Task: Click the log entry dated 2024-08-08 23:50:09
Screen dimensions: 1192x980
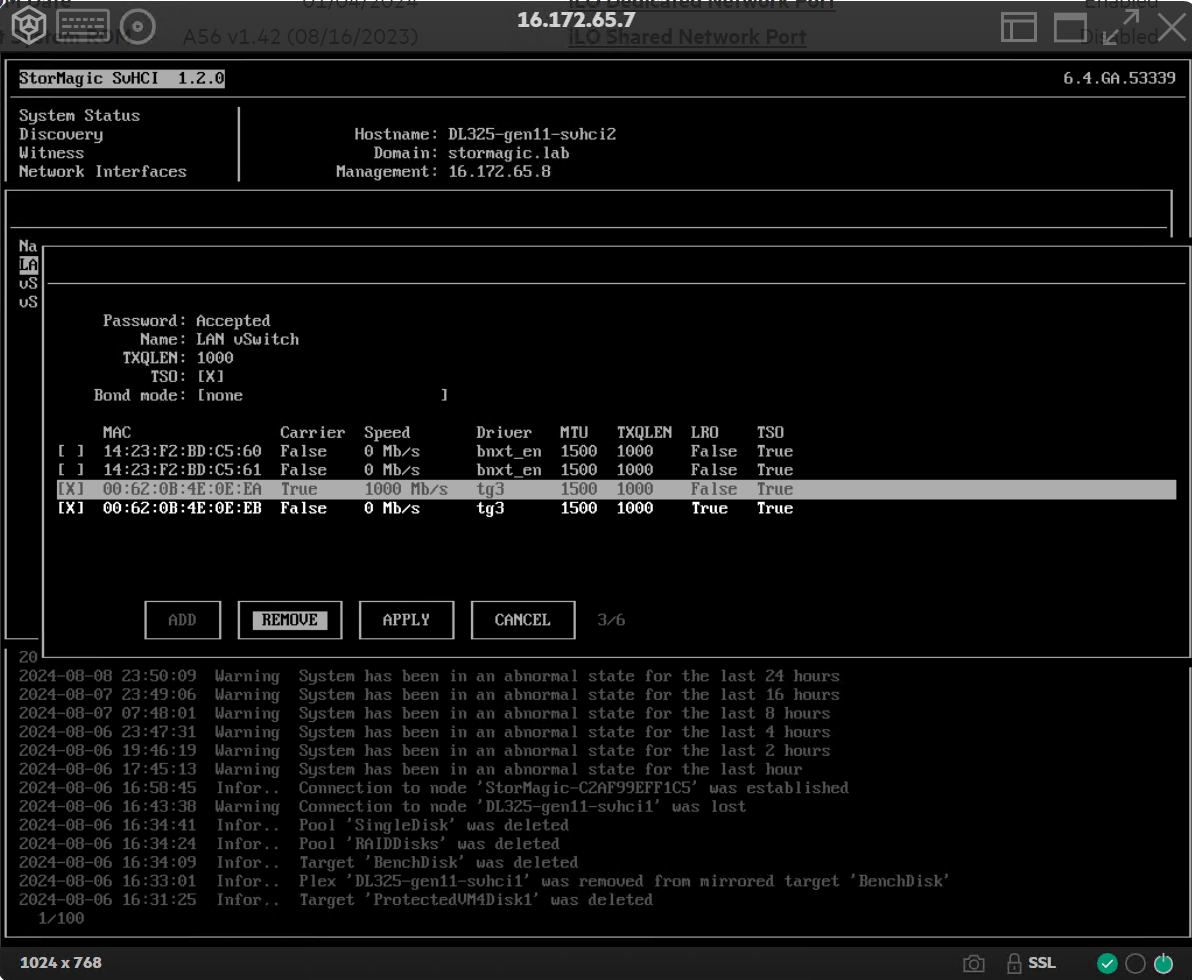Action: pyautogui.click(x=430, y=676)
